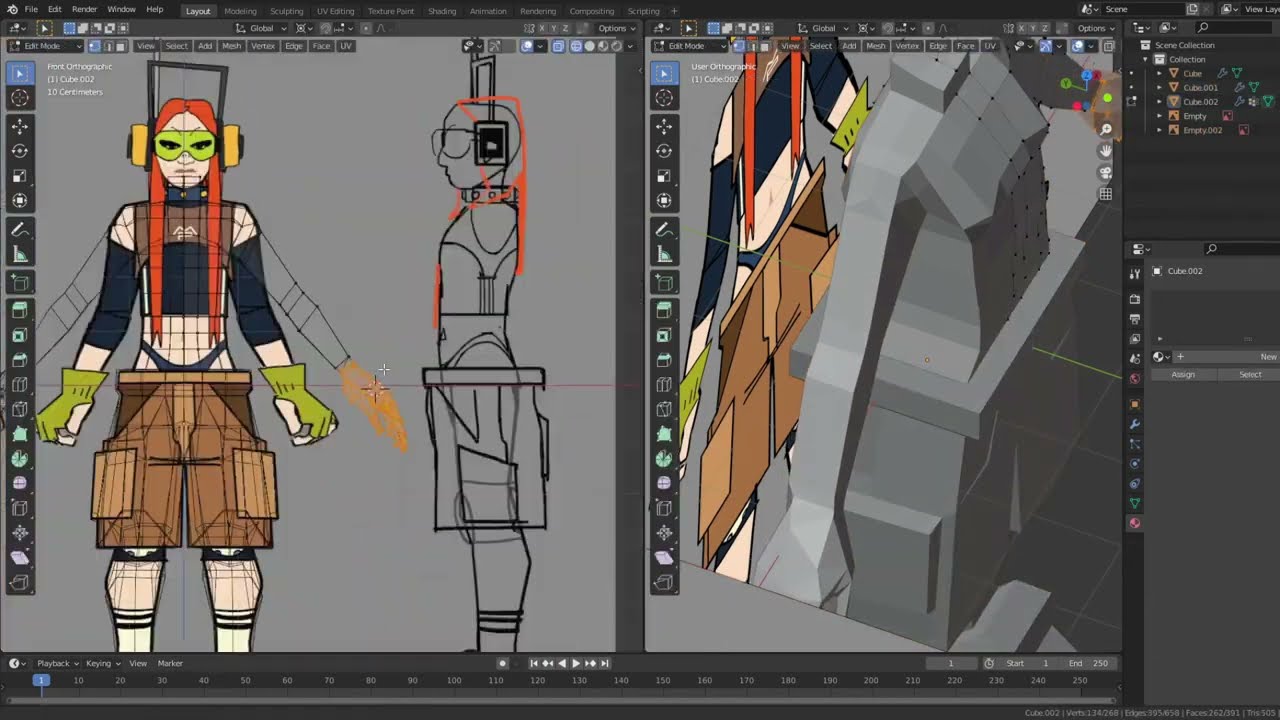
Task: Open the Modifier properties wrench tab
Action: click(1135, 424)
